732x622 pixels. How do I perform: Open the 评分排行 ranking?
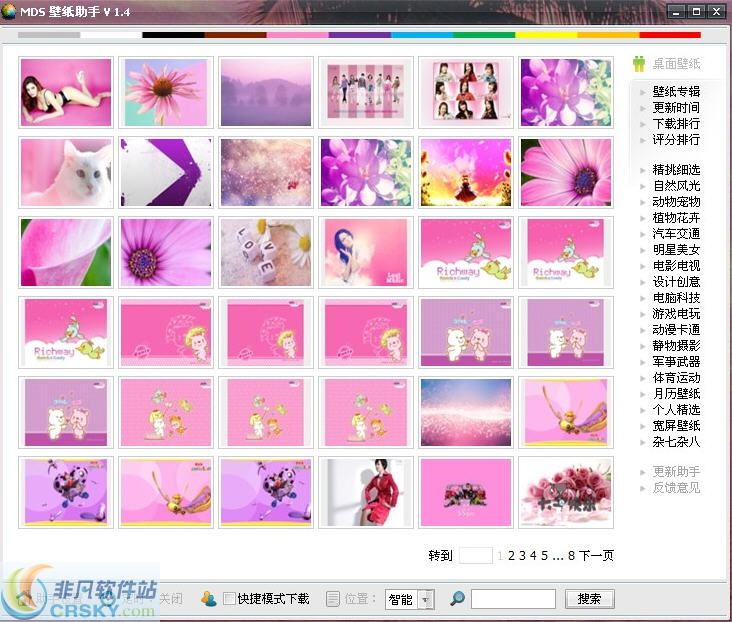[x=676, y=139]
